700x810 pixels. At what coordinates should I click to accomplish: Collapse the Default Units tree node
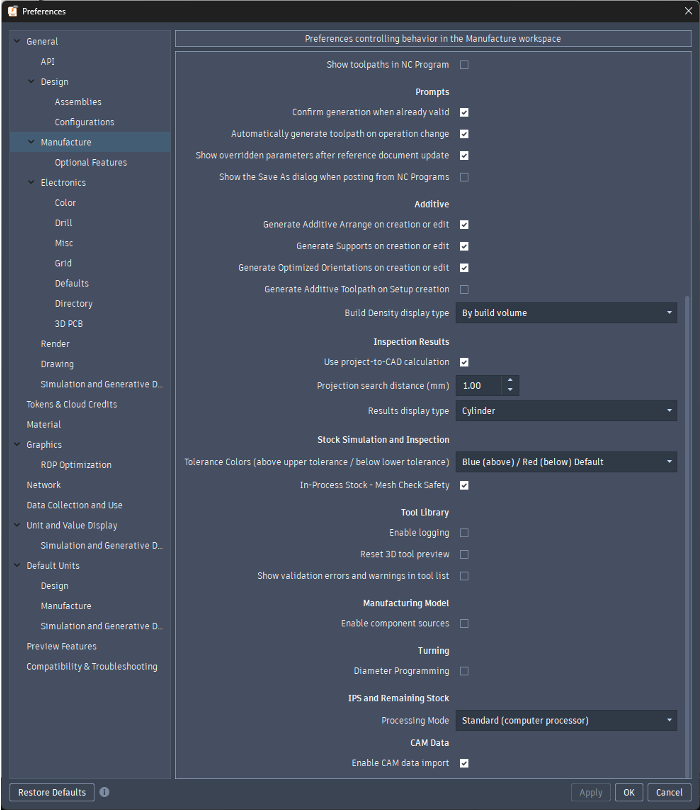(17, 566)
